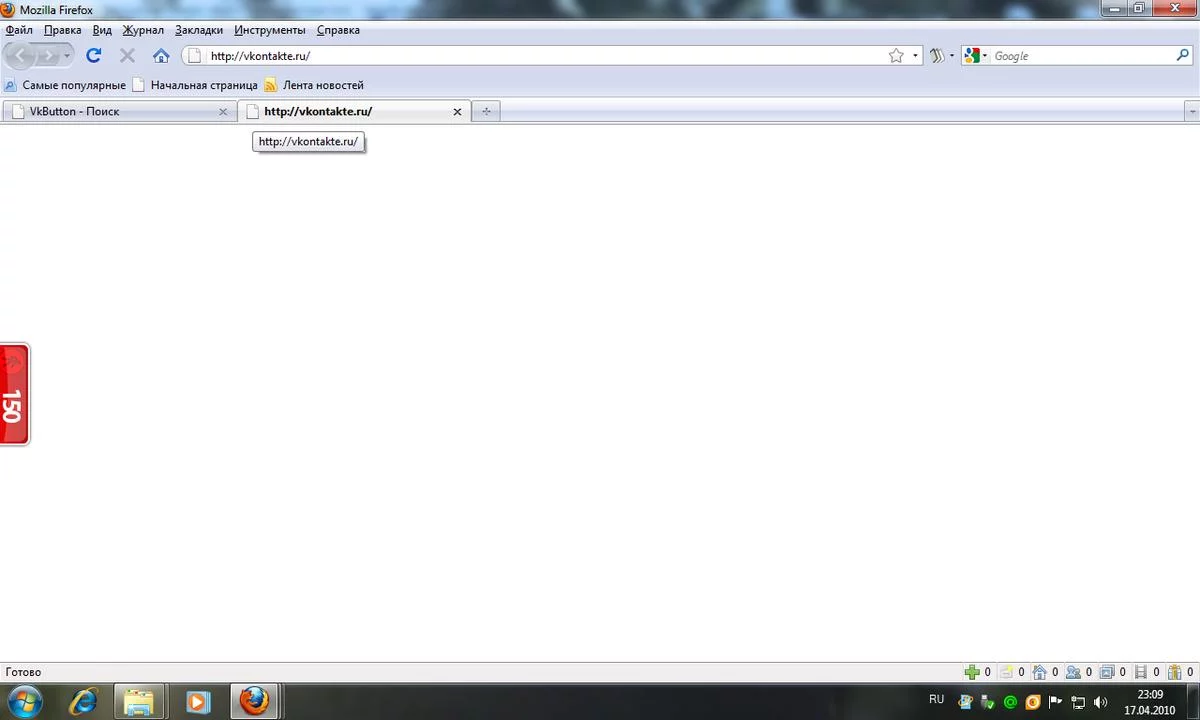Open the network tray icon
Viewport: 1200px width, 720px height.
[x=1078, y=702]
